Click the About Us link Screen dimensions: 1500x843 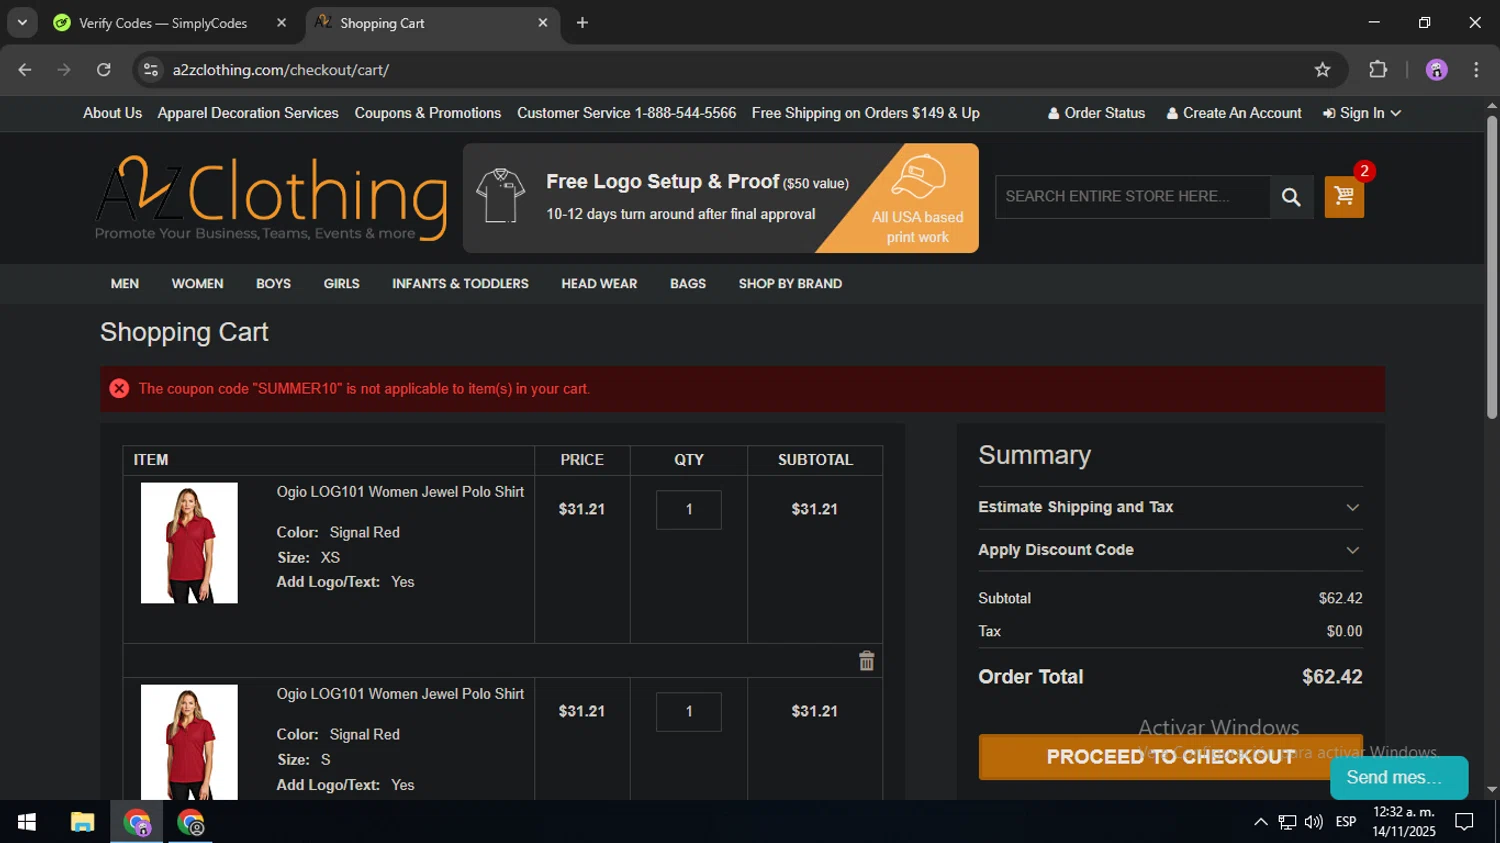click(x=112, y=113)
